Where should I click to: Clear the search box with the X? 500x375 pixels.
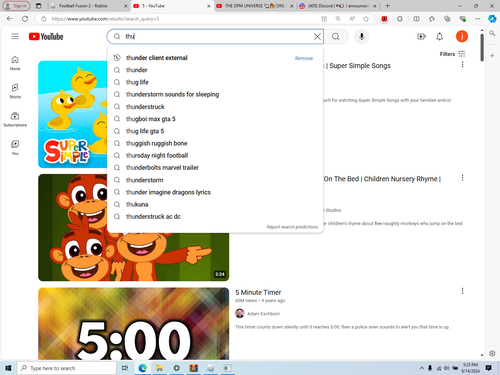317,36
